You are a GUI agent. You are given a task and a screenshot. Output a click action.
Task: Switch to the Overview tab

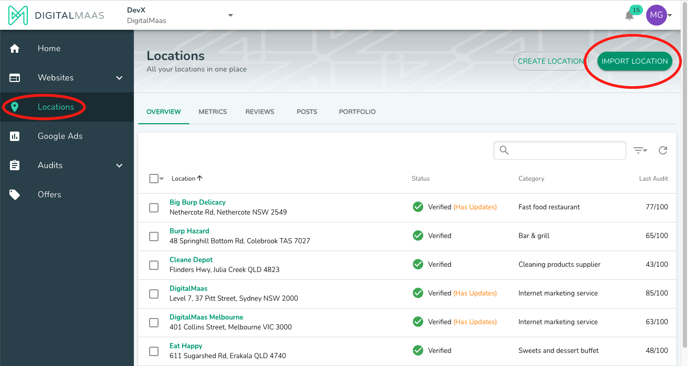(164, 111)
